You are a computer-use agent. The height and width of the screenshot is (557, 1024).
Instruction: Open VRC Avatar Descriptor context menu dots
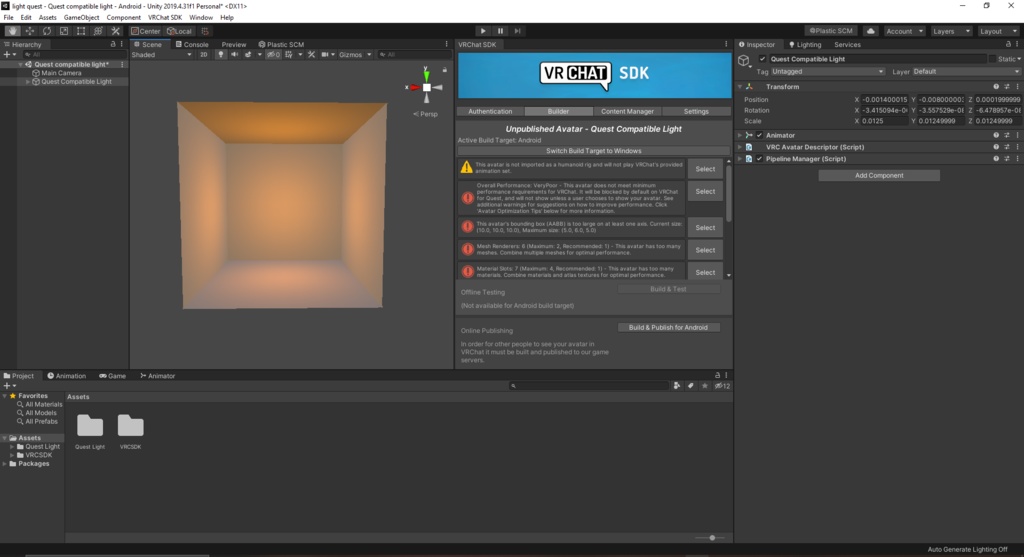pyautogui.click(x=1017, y=147)
